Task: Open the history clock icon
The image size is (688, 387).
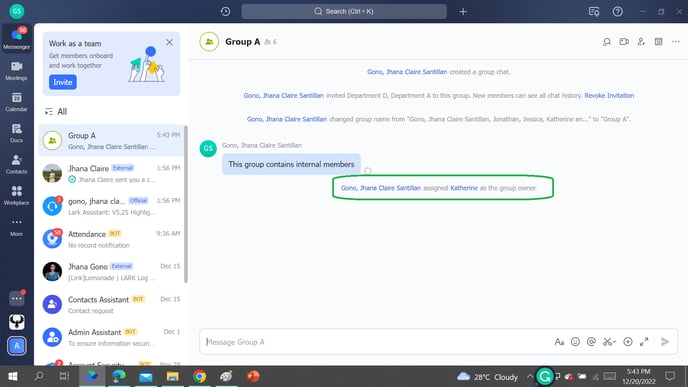Action: tap(225, 11)
